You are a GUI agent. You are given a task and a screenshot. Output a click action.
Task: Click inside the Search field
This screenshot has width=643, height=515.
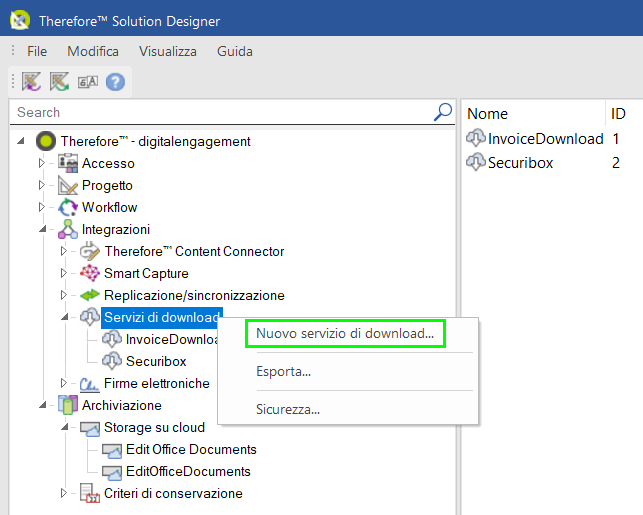coord(220,112)
